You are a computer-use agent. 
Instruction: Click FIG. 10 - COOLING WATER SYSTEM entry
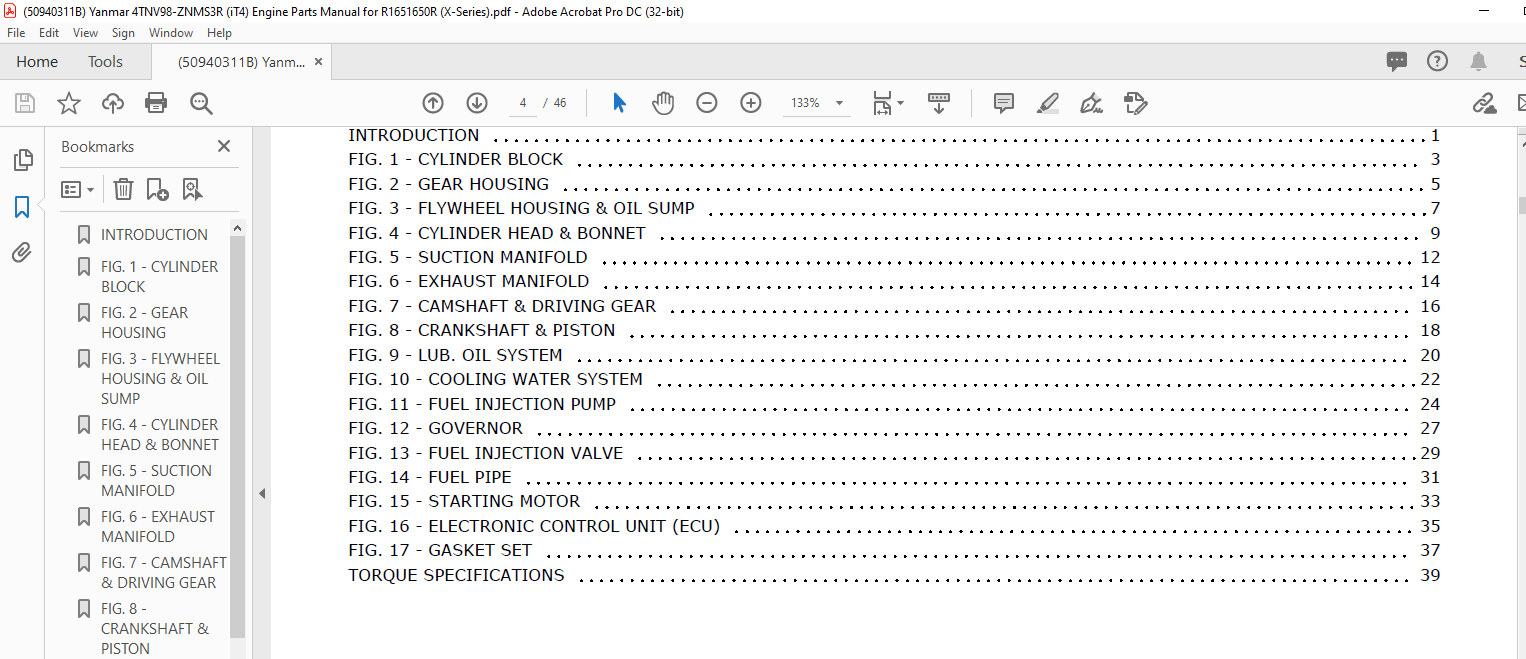[x=495, y=379]
